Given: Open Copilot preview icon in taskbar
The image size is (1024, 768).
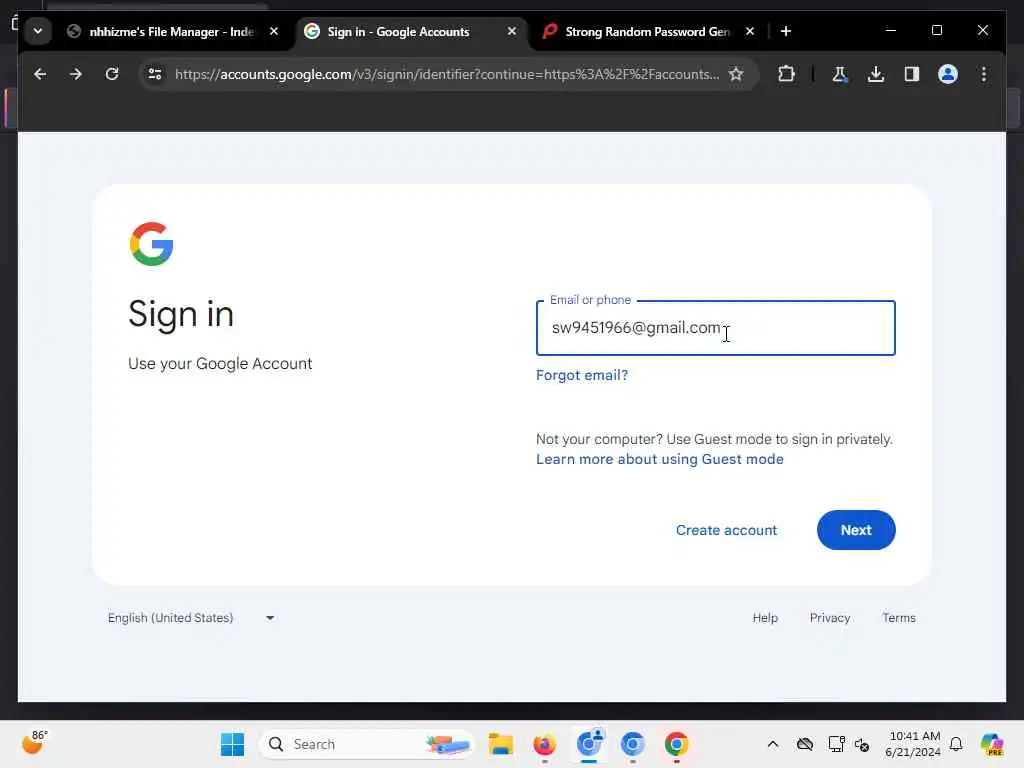Looking at the screenshot, I should click(992, 744).
